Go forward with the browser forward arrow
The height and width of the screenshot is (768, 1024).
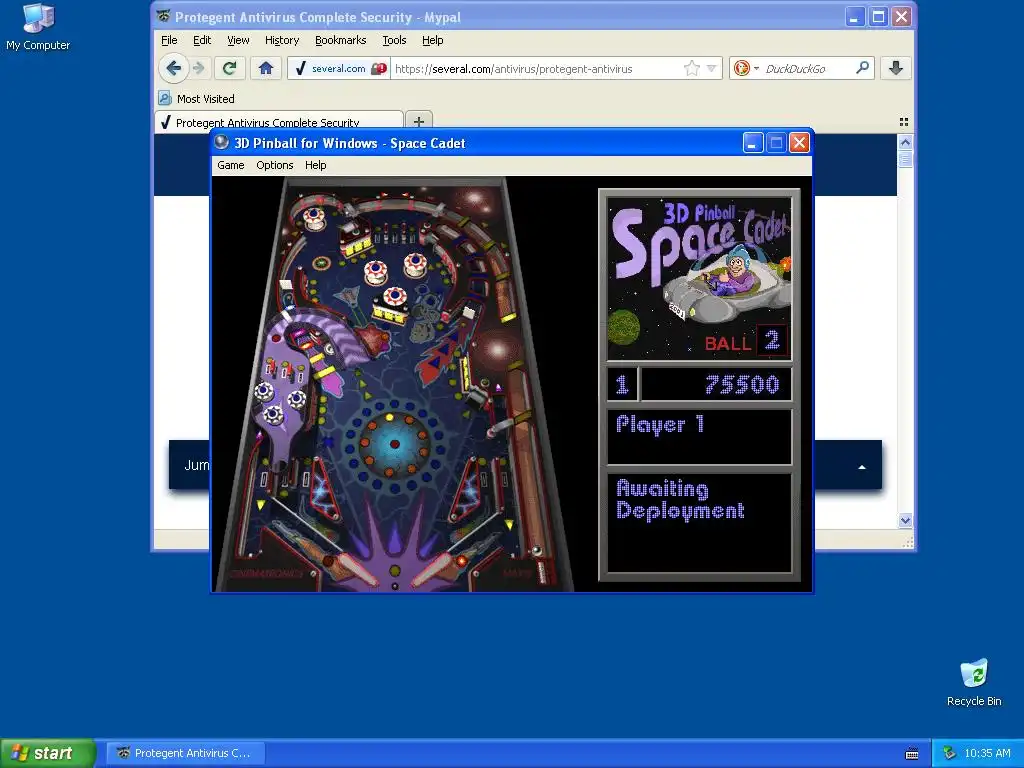tap(199, 68)
